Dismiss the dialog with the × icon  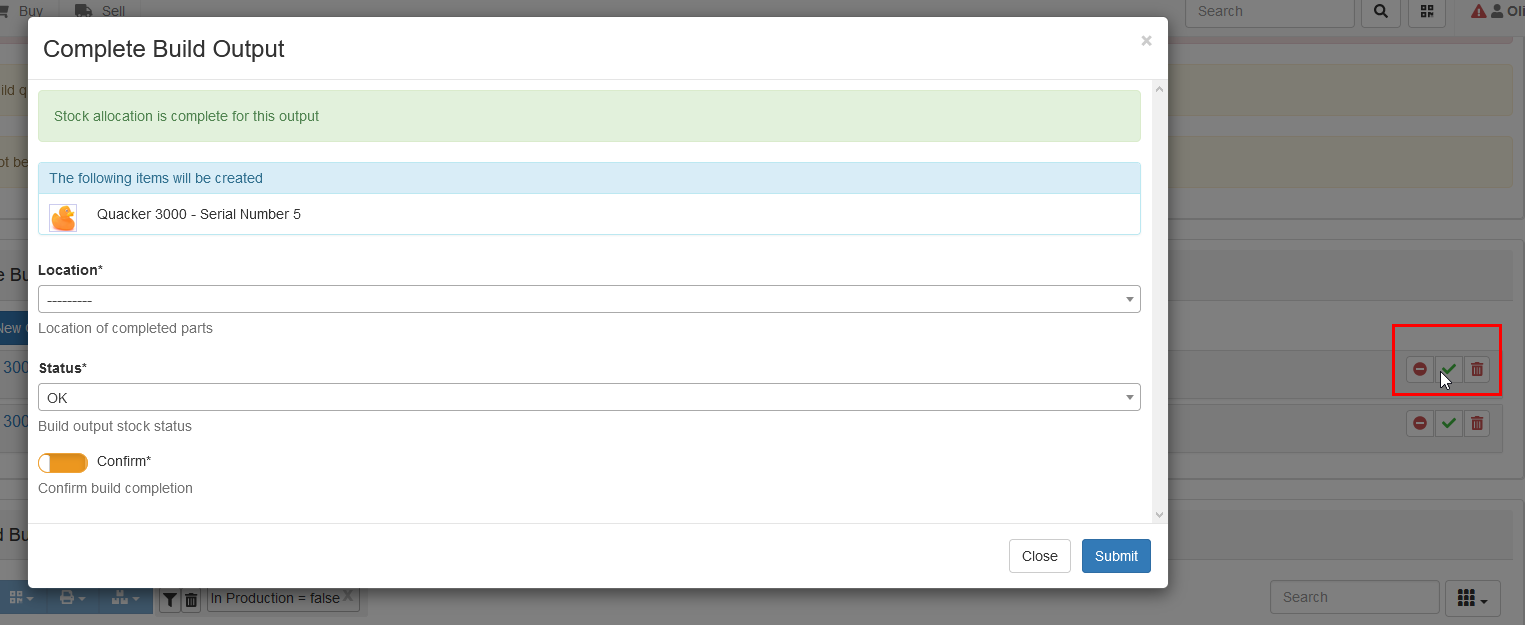click(x=1146, y=41)
